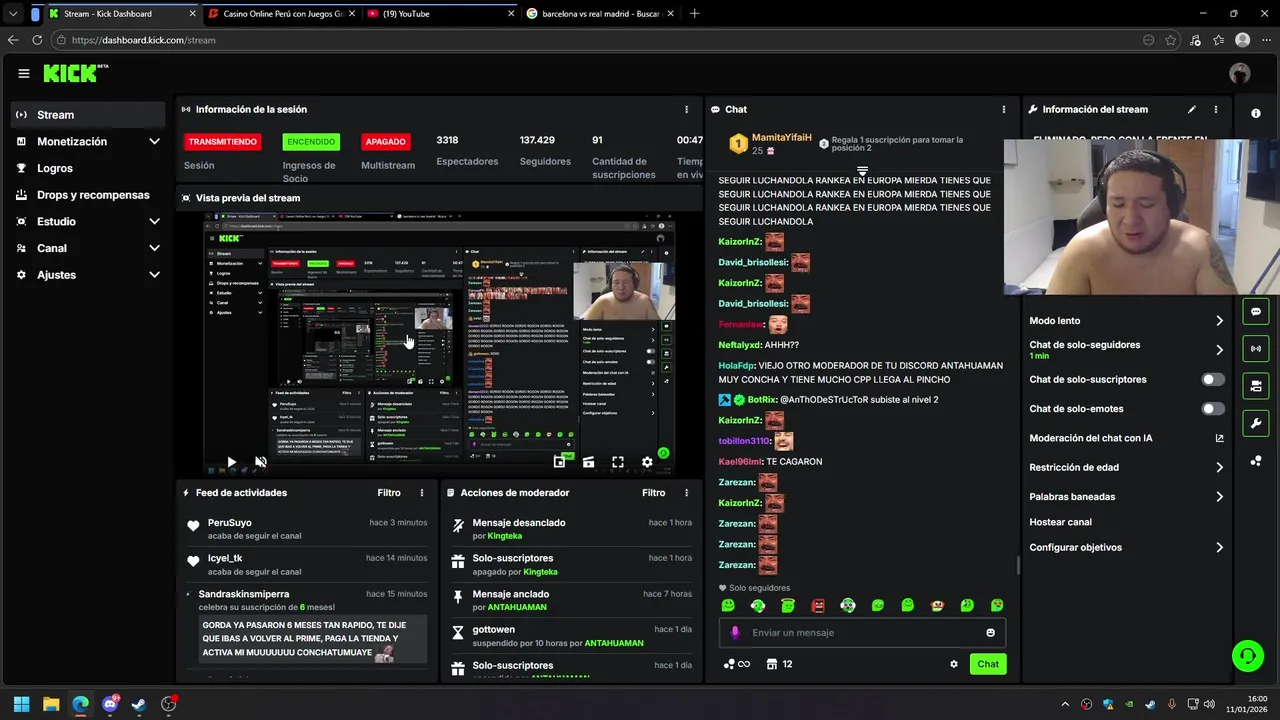Toggle Chat de solo-suscriptores switch
This screenshot has height=720, width=1280.
pos(1213,380)
